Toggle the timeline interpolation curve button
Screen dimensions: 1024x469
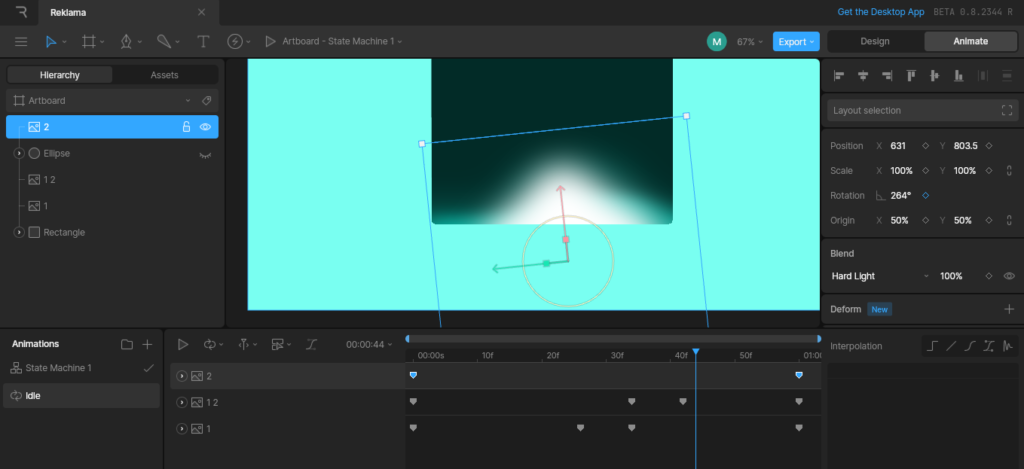(x=312, y=344)
